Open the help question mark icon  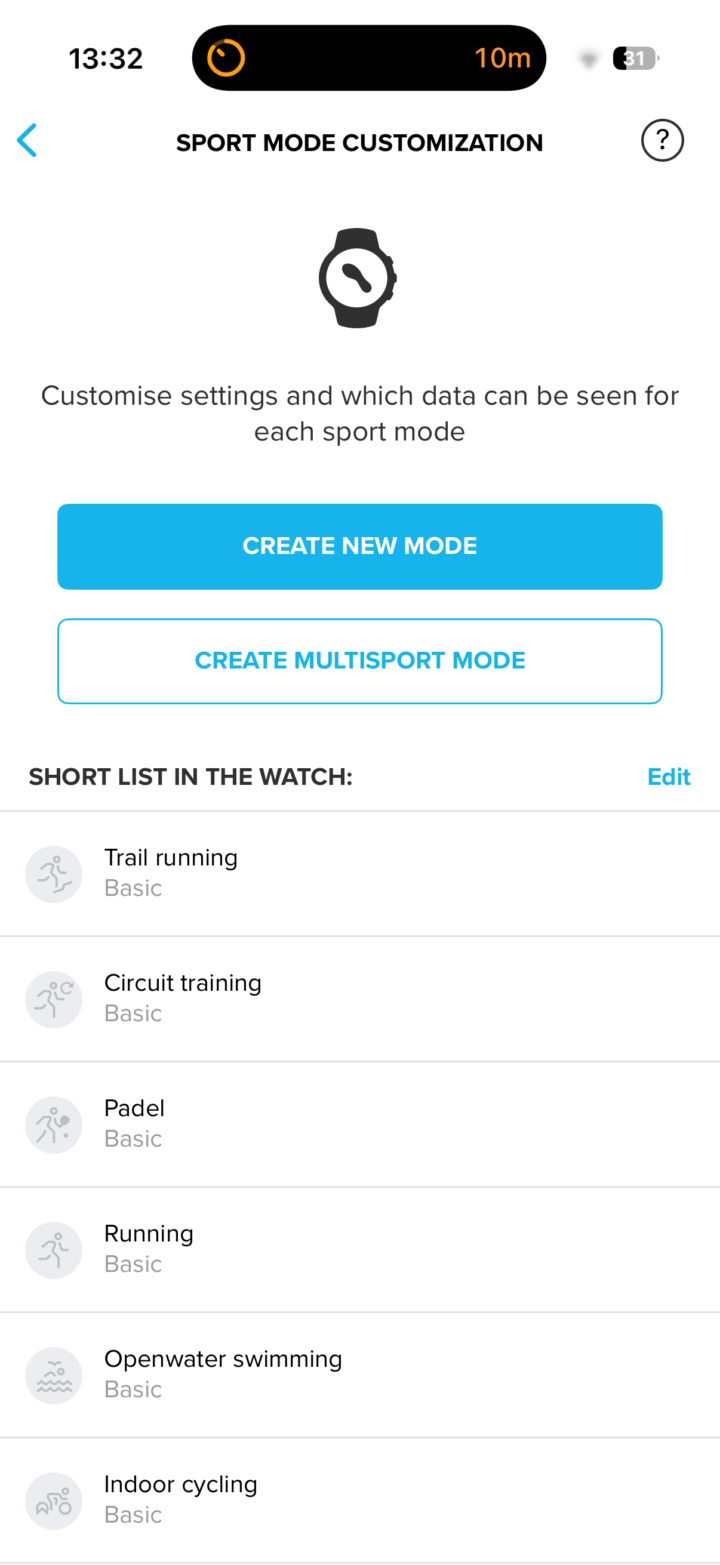661,141
